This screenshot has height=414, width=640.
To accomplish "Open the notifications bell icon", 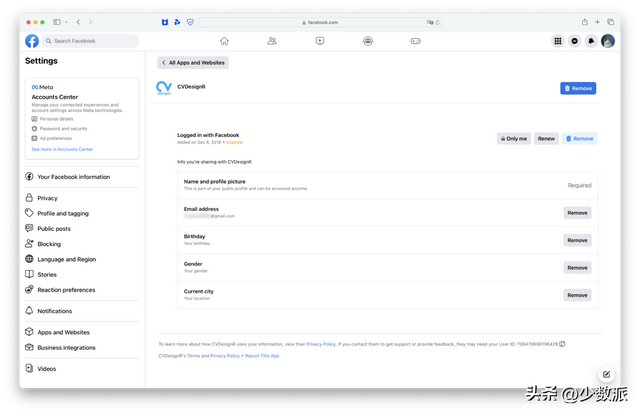I will pyautogui.click(x=591, y=41).
